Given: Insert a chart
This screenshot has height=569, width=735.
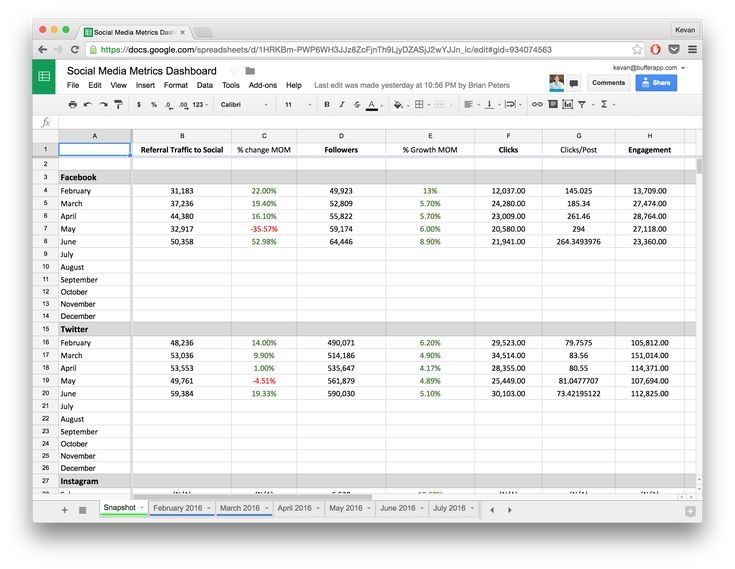Looking at the screenshot, I should pyautogui.click(x=568, y=104).
